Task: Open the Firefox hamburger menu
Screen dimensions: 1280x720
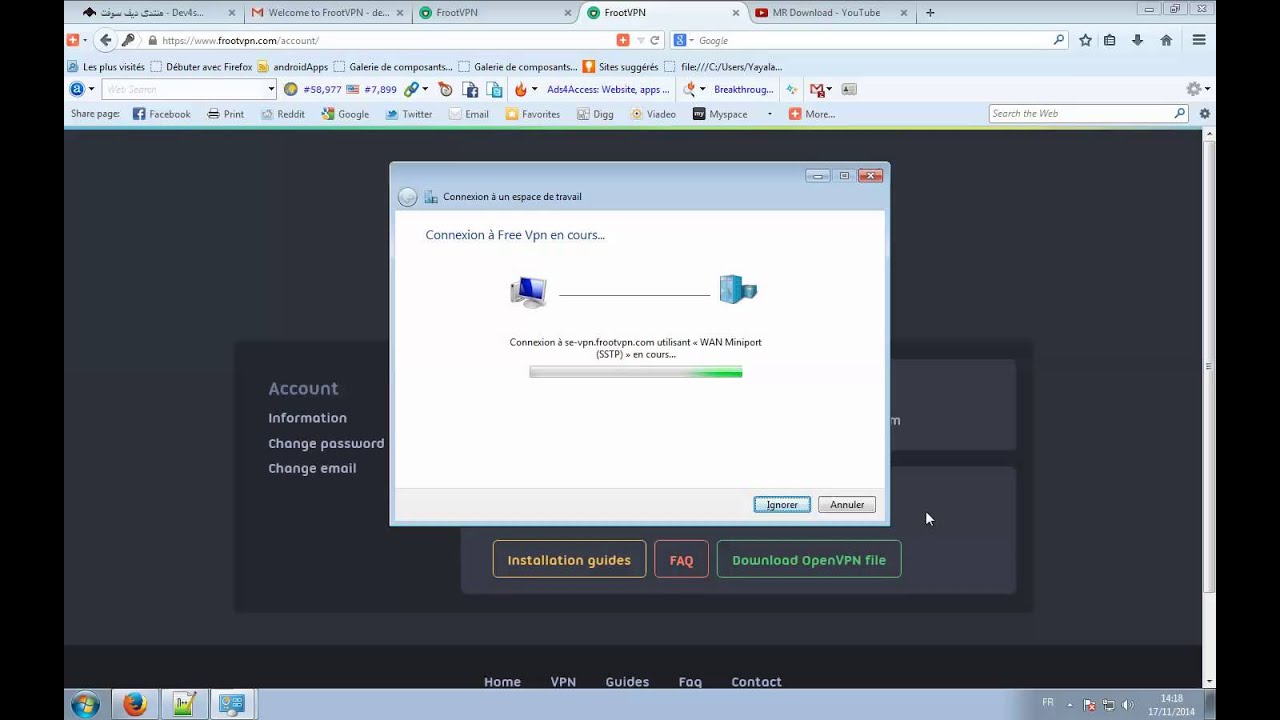Action: [x=1199, y=40]
